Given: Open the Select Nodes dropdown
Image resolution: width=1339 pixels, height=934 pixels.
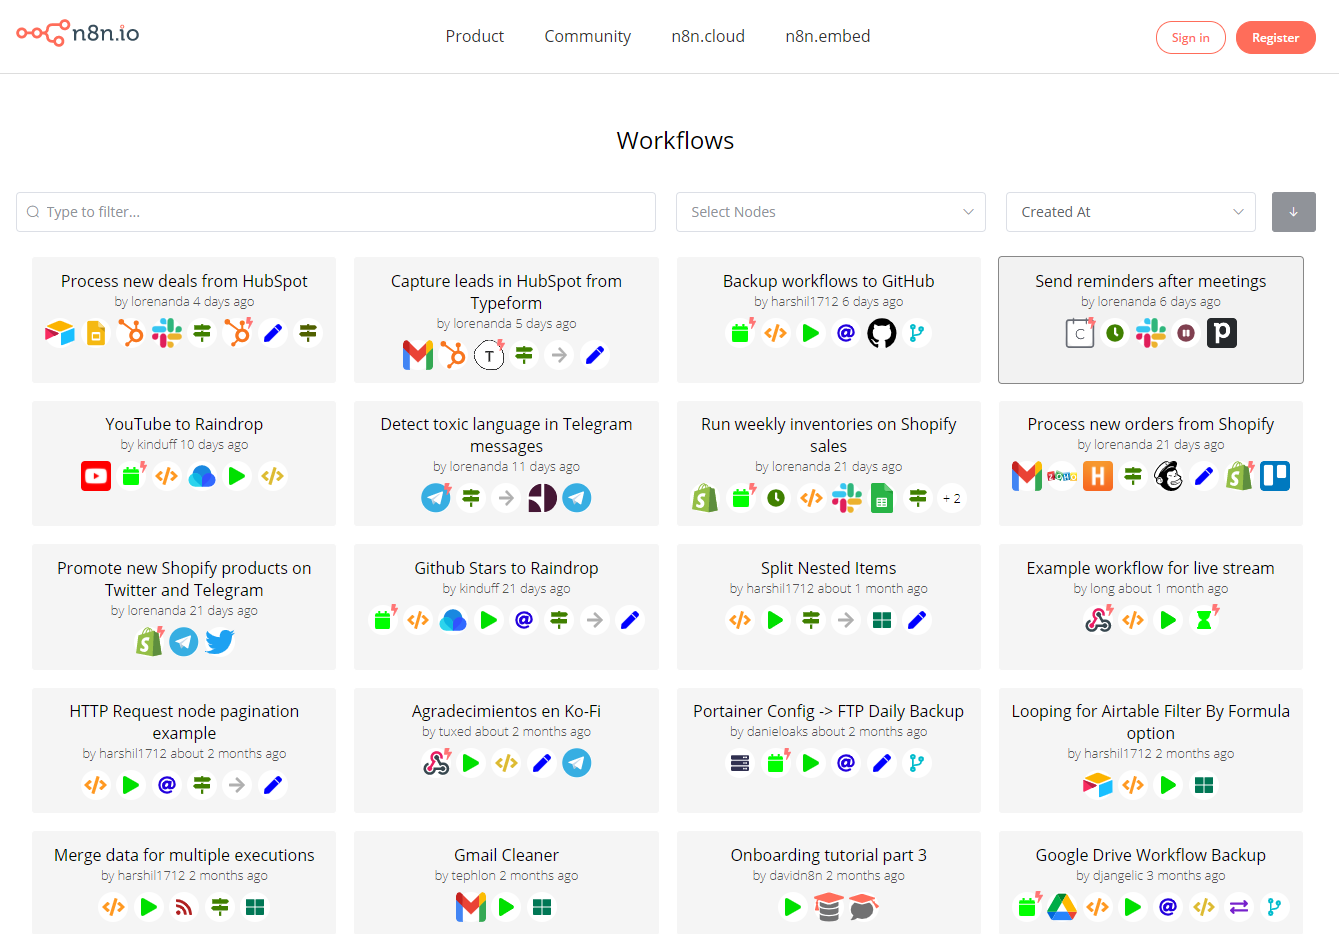Looking at the screenshot, I should point(831,212).
